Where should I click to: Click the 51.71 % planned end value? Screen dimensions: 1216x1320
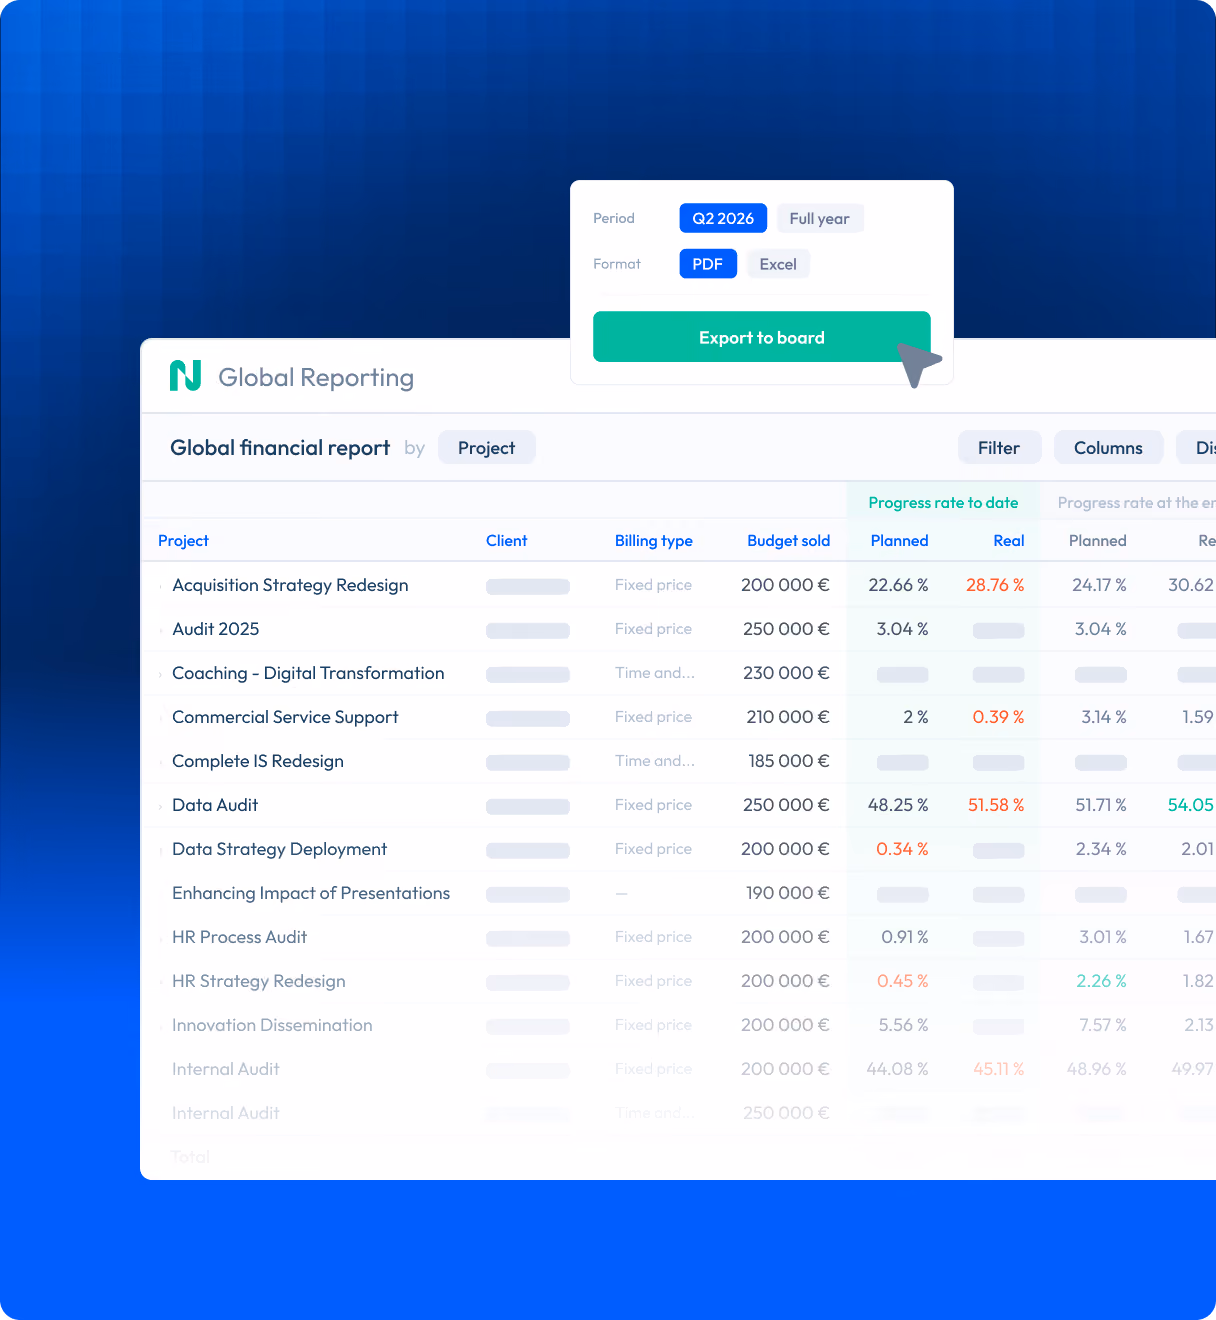[1101, 805]
